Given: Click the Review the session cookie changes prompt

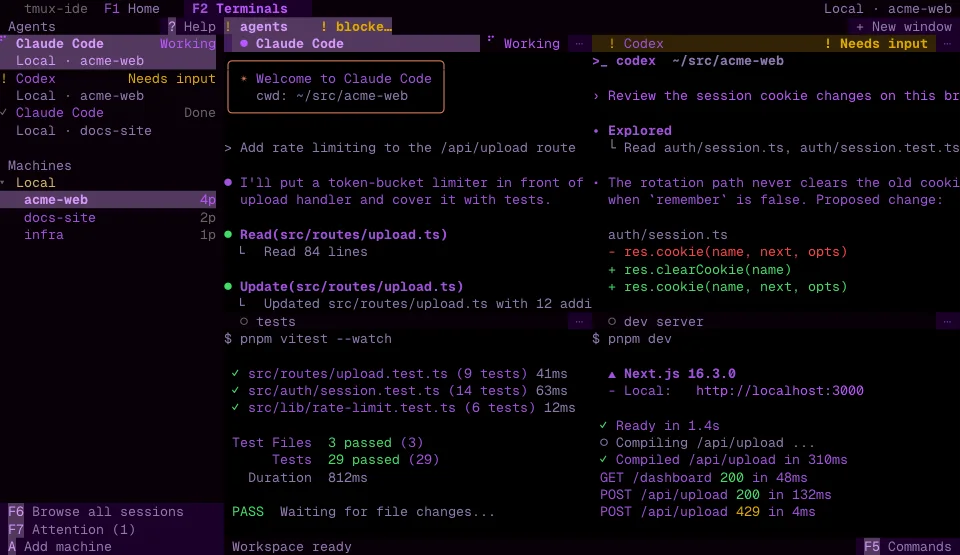Looking at the screenshot, I should point(776,96).
